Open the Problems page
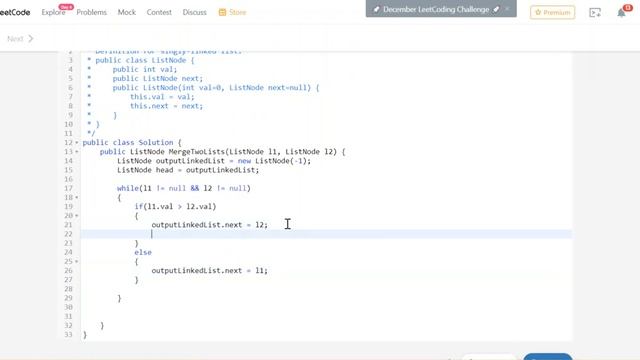 [91, 12]
